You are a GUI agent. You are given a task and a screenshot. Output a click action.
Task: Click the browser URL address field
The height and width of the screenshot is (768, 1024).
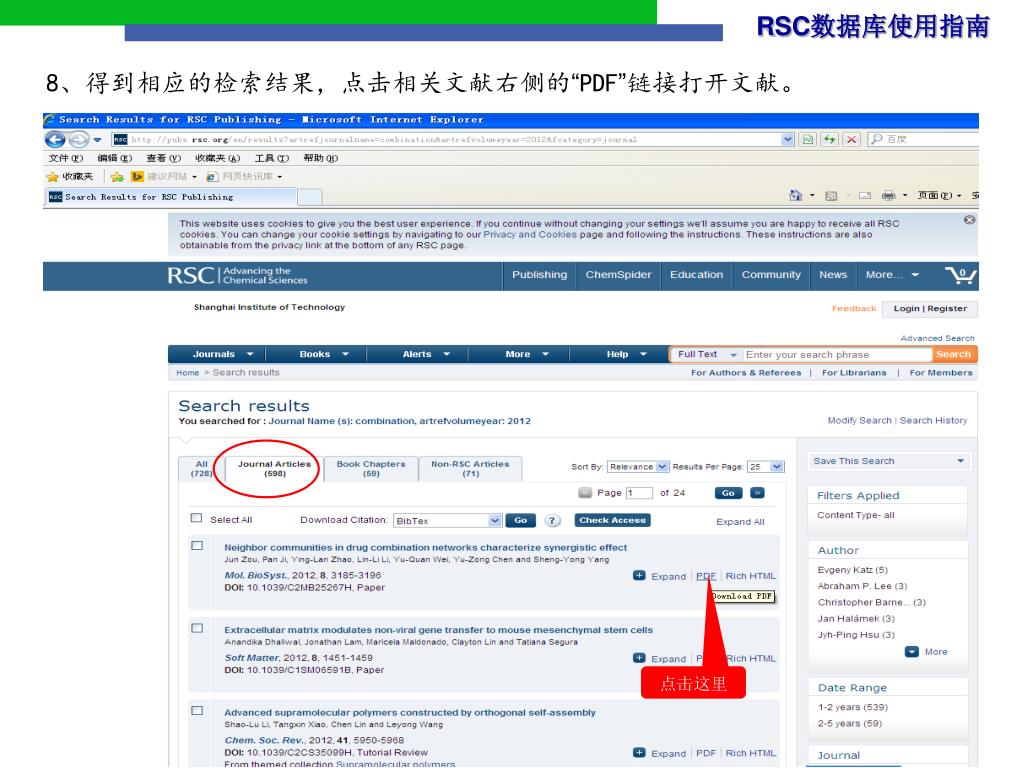pyautogui.click(x=447, y=139)
